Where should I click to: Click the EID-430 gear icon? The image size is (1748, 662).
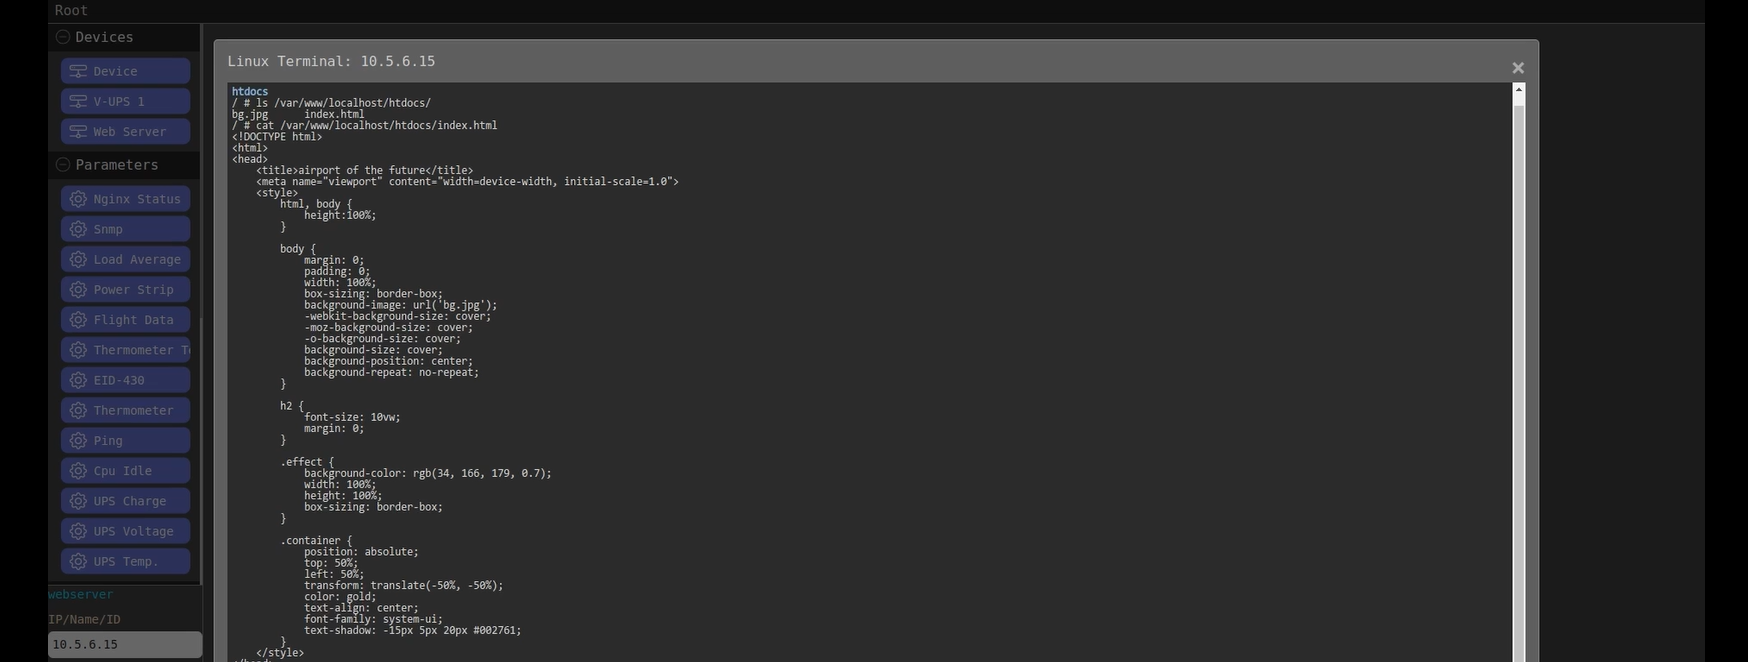click(x=78, y=380)
